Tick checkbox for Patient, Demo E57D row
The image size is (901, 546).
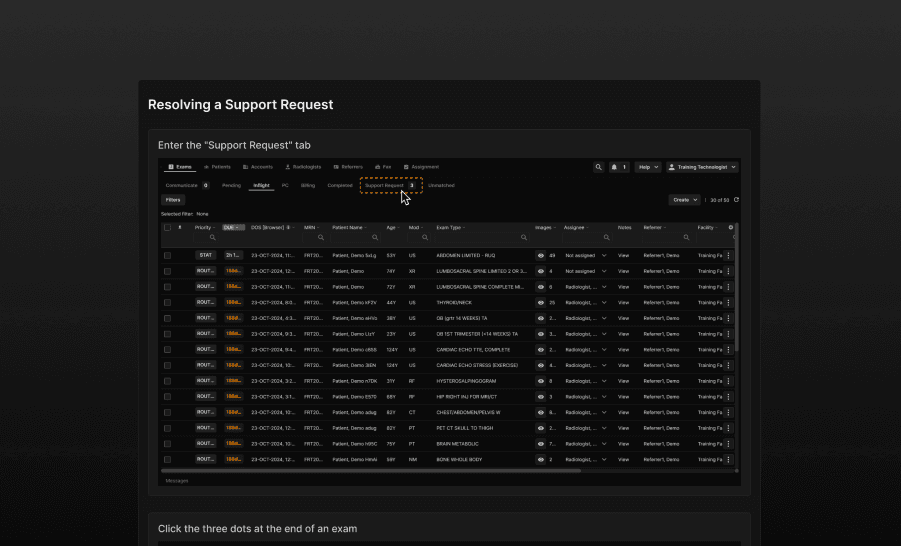click(167, 397)
